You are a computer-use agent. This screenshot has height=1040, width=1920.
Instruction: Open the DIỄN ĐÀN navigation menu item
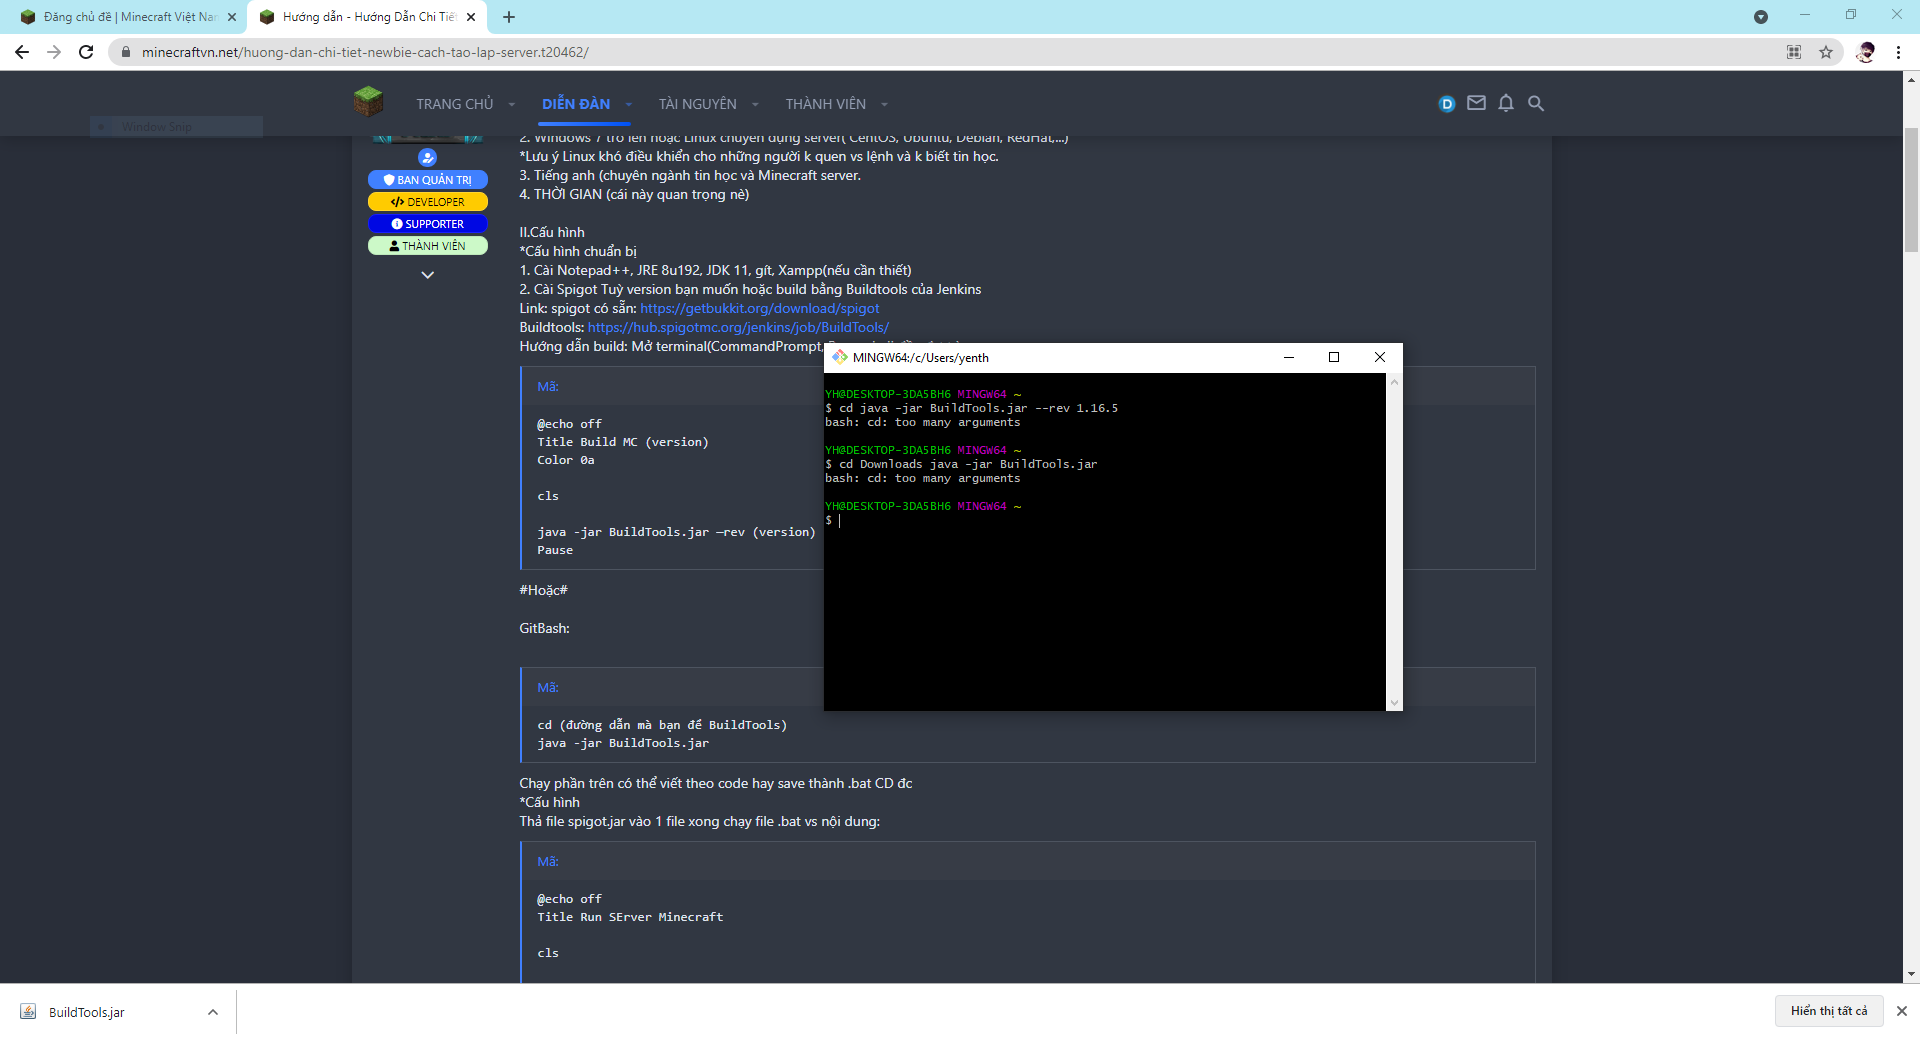tap(576, 104)
